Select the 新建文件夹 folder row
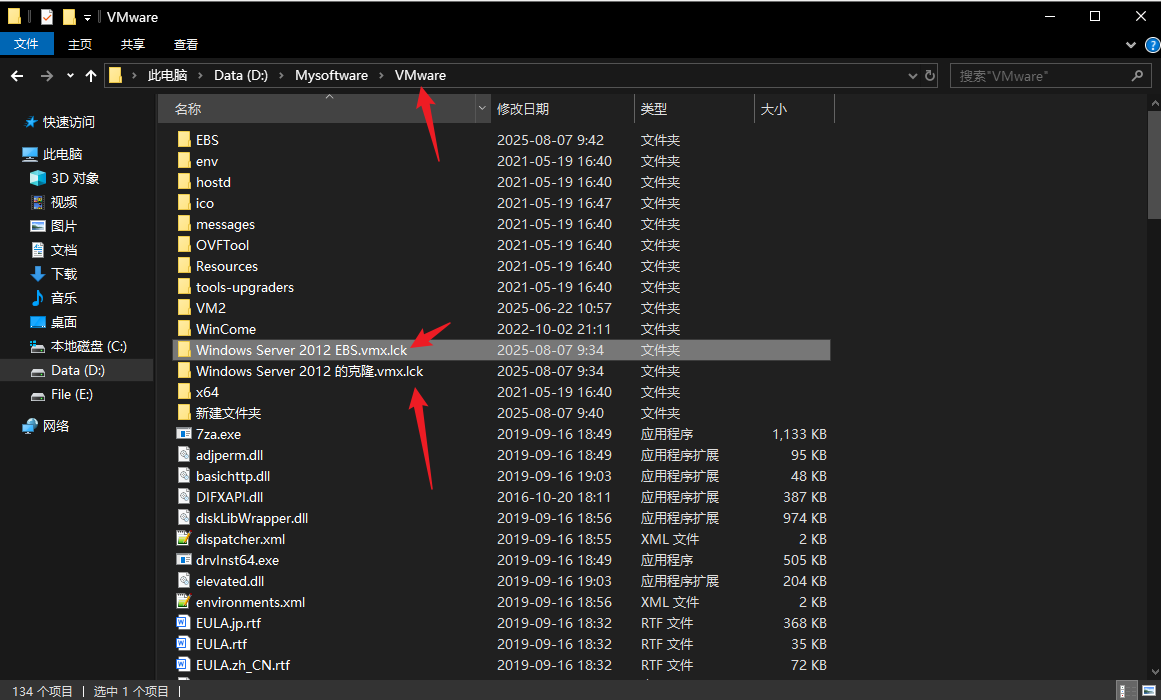1161x700 pixels. tap(502, 413)
